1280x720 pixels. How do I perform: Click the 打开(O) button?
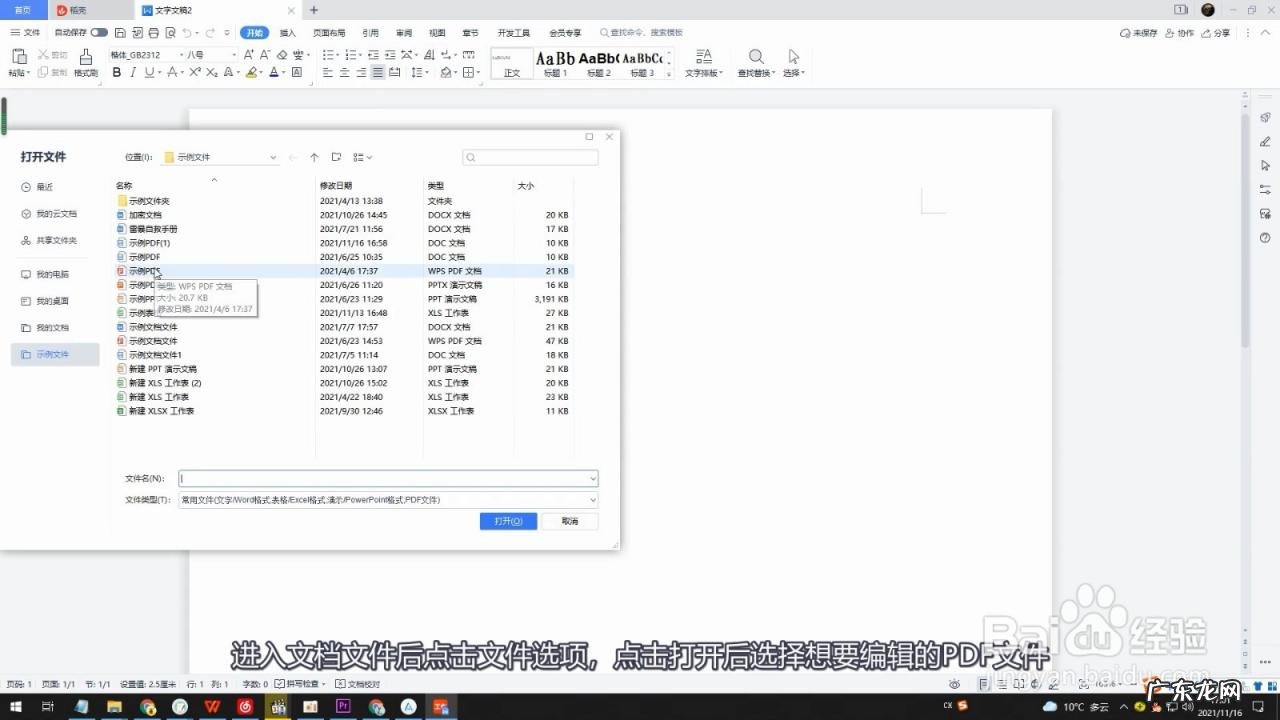pyautogui.click(x=508, y=521)
